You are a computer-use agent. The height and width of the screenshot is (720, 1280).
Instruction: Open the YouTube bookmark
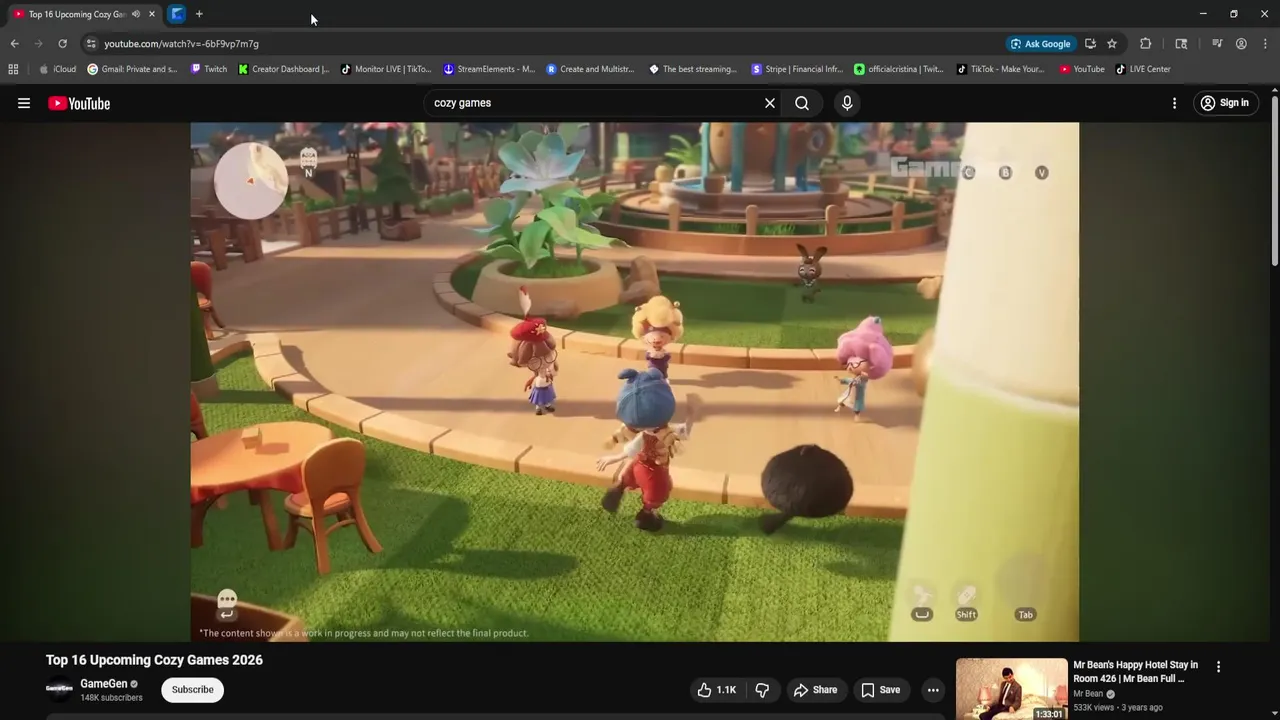point(1082,69)
